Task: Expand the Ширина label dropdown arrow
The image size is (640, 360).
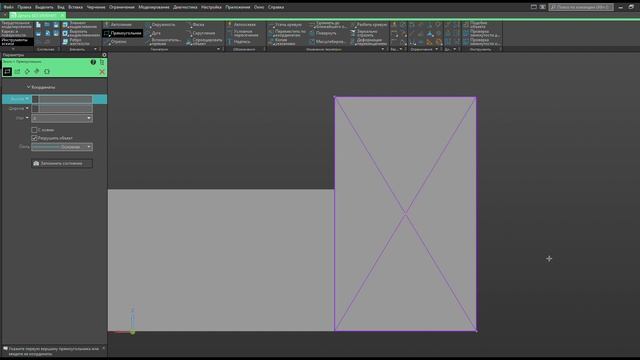Action: 27,108
